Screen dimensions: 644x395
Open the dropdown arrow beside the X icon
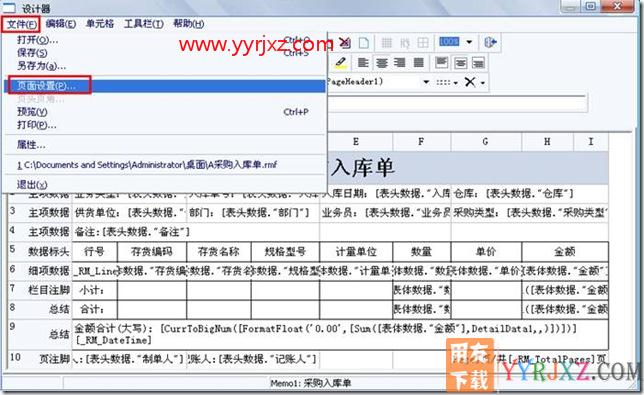point(483,83)
